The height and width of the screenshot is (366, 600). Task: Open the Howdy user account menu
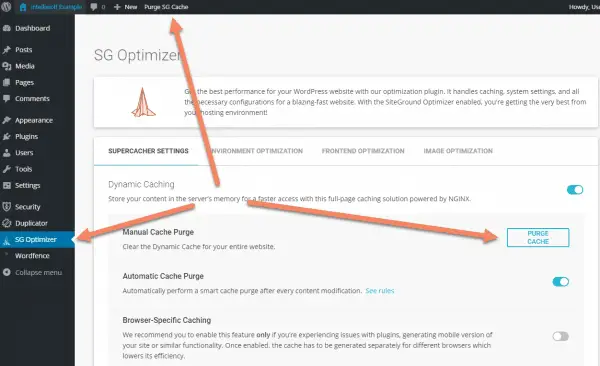pos(584,7)
